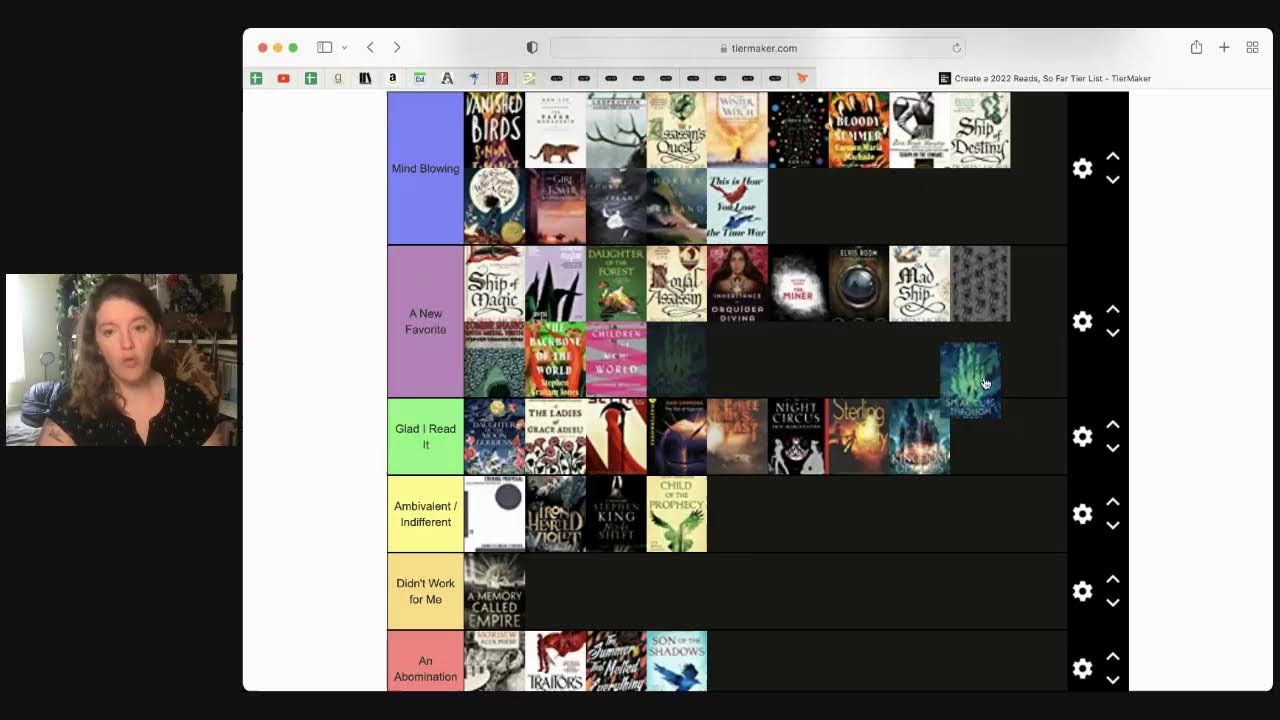This screenshot has height=720, width=1280.
Task: Click the orange arrow bookmark icon
Action: (x=801, y=78)
